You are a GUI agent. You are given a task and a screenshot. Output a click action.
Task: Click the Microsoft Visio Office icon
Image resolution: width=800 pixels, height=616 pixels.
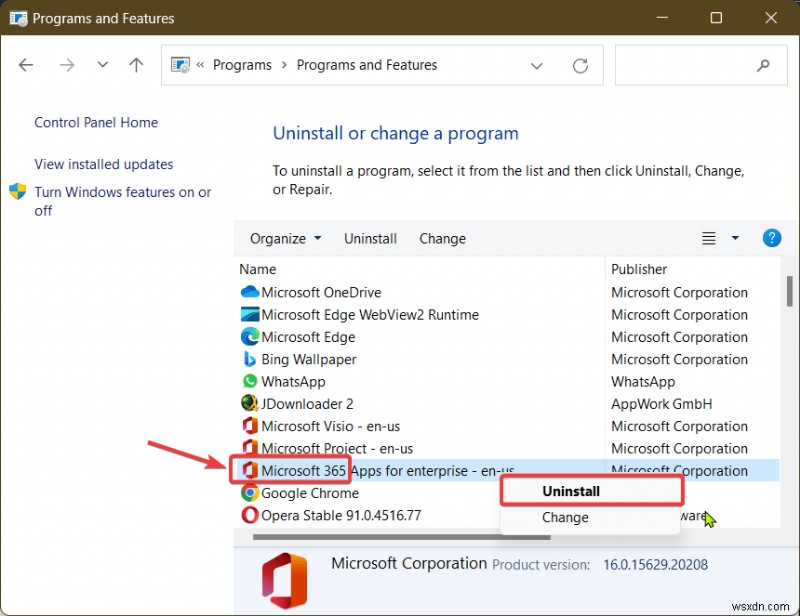pyautogui.click(x=249, y=426)
